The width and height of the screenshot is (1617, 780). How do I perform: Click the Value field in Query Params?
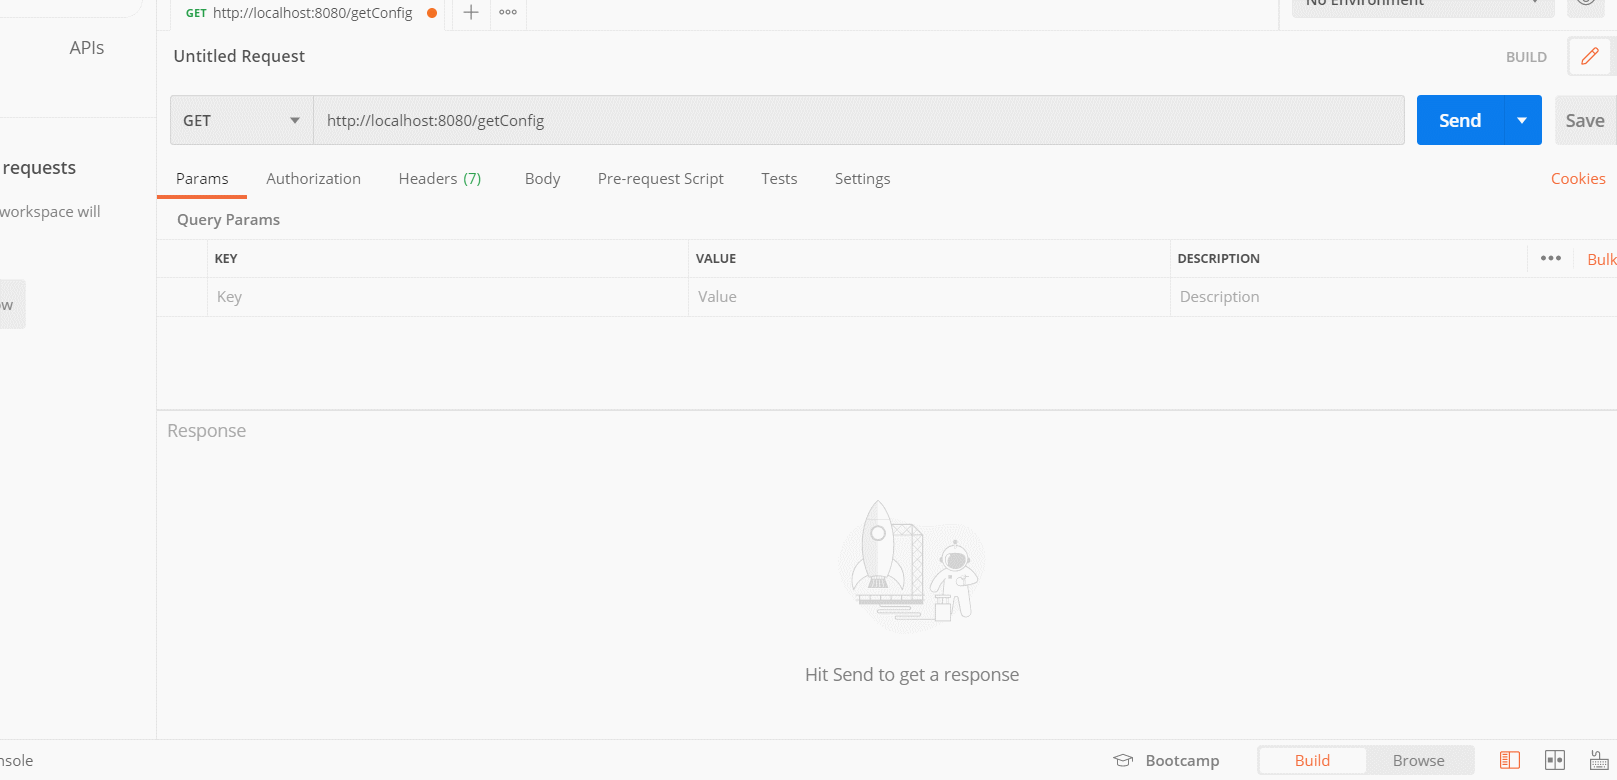pyautogui.click(x=929, y=297)
